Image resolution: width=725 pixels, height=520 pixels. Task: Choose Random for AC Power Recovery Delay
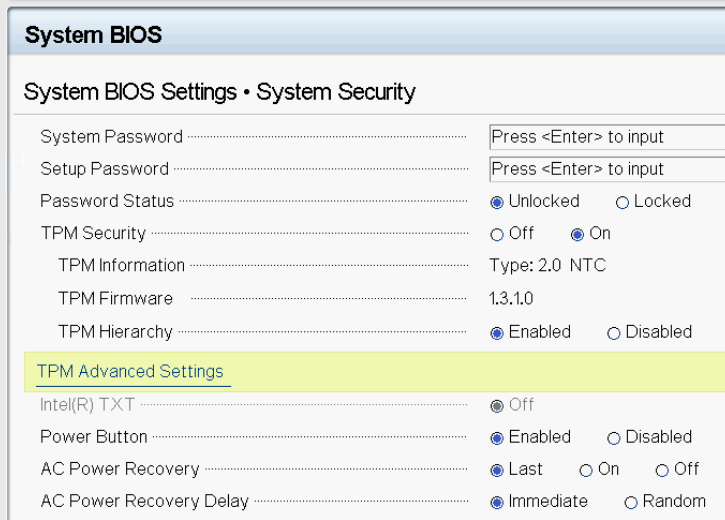pos(631,502)
